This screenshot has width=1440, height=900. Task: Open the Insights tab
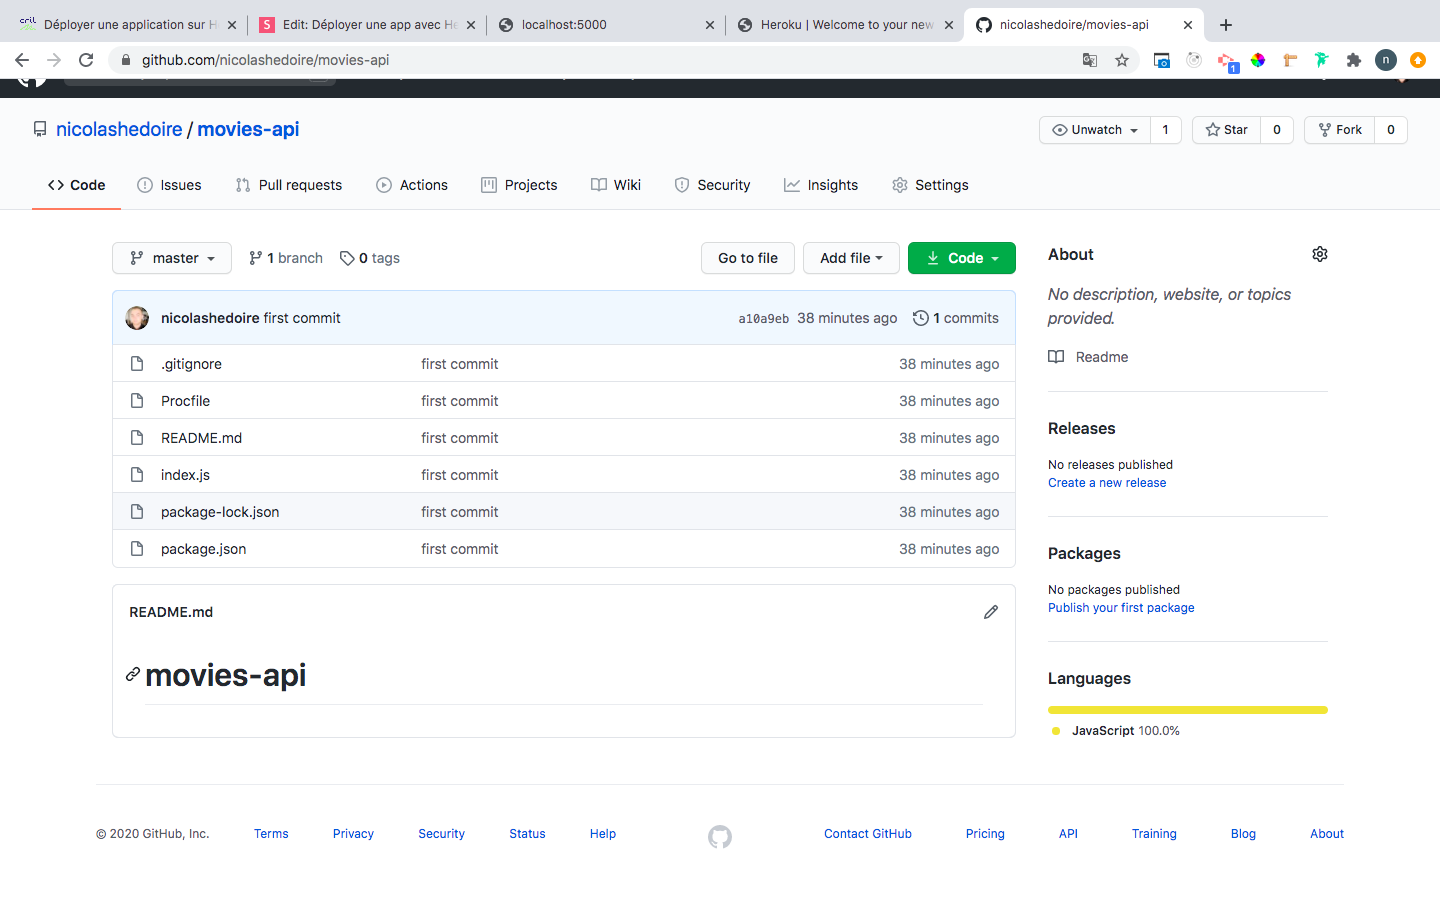click(x=821, y=185)
